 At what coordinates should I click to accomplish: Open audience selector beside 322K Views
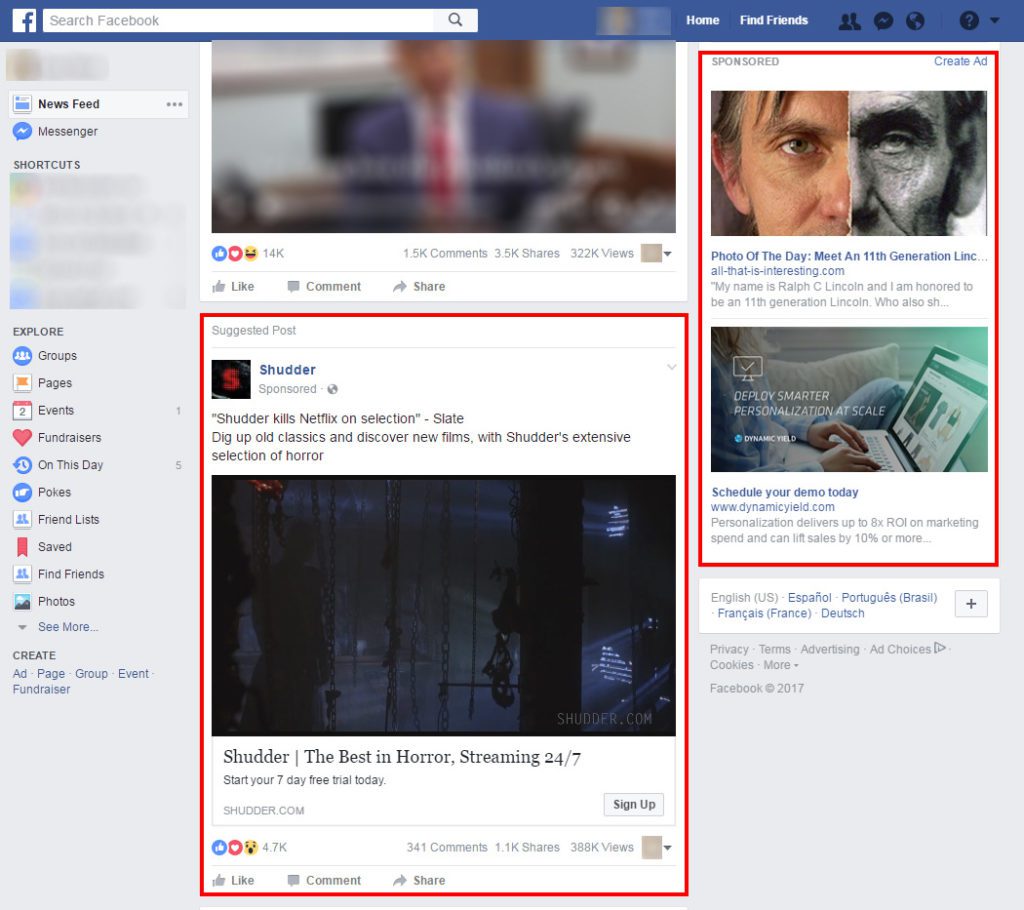tap(656, 253)
